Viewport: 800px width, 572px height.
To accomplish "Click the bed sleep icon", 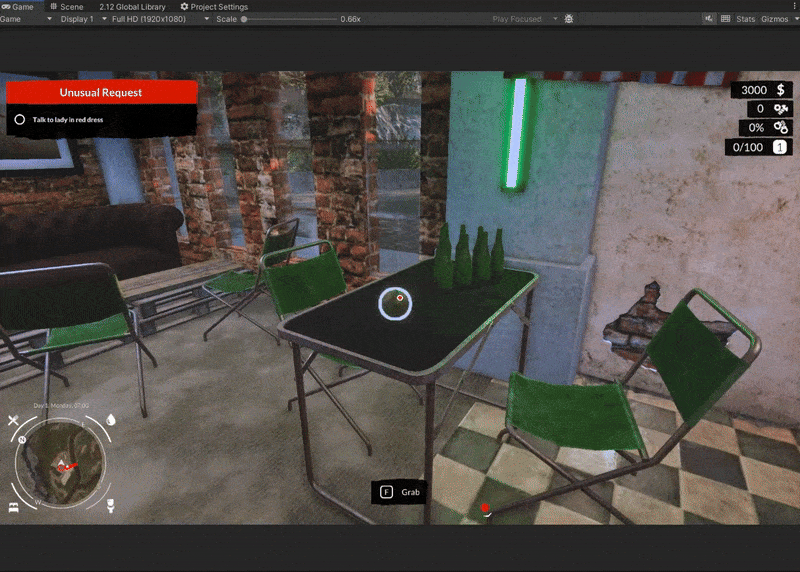I will coord(14,506).
